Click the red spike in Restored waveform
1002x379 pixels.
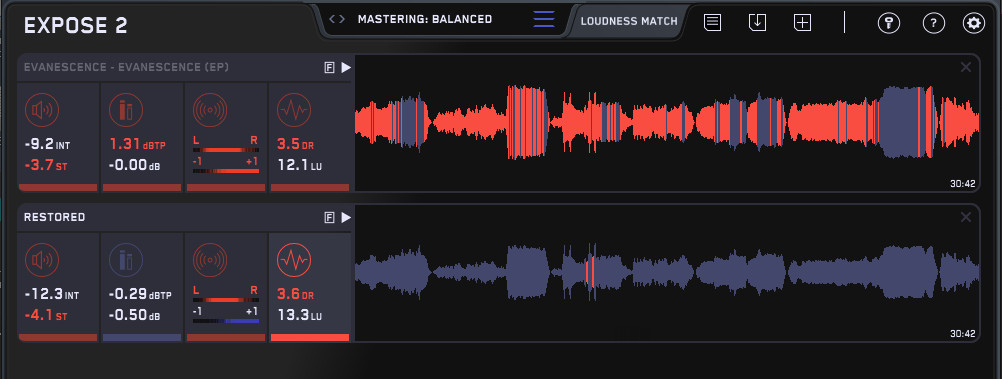tap(590, 272)
